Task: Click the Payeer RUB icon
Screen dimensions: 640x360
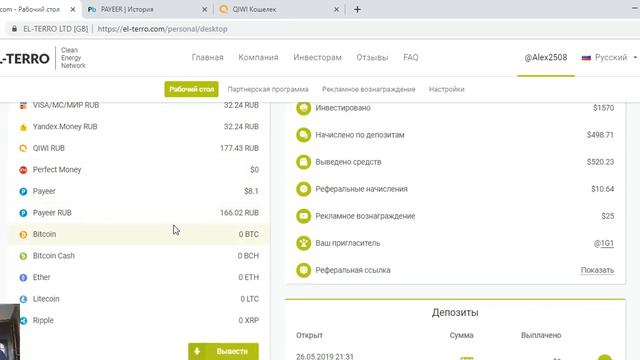Action: [x=23, y=213]
